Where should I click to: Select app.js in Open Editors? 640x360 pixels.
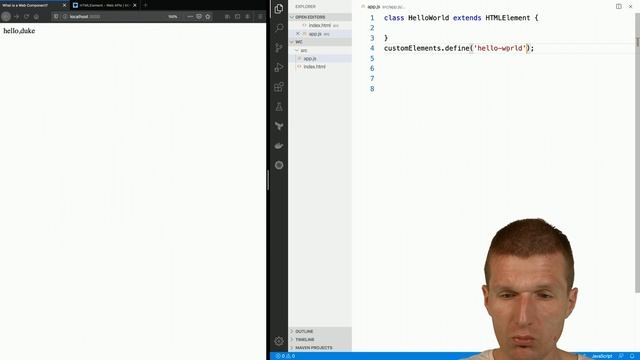(x=320, y=34)
